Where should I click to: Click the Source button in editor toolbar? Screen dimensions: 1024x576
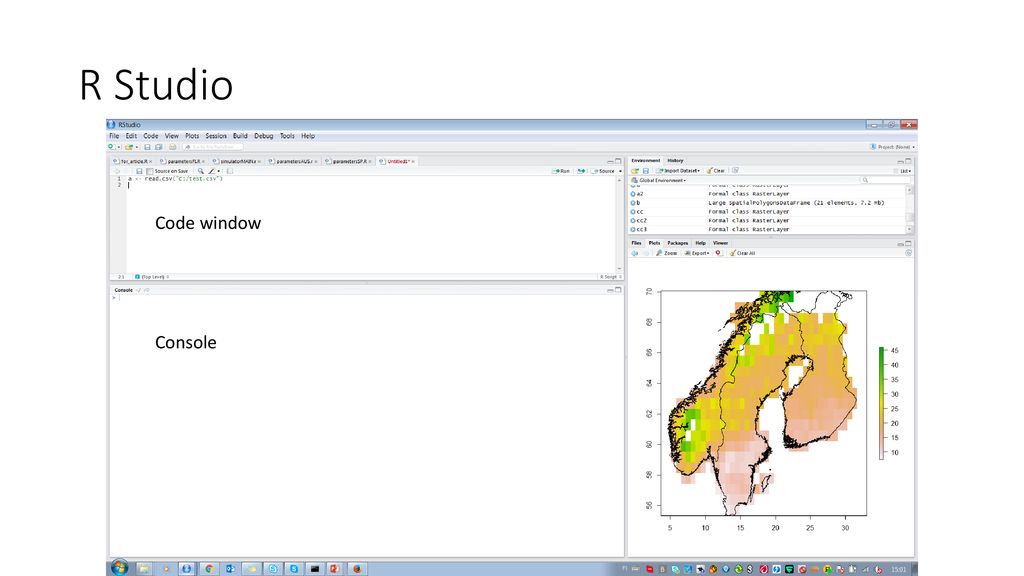click(x=603, y=171)
